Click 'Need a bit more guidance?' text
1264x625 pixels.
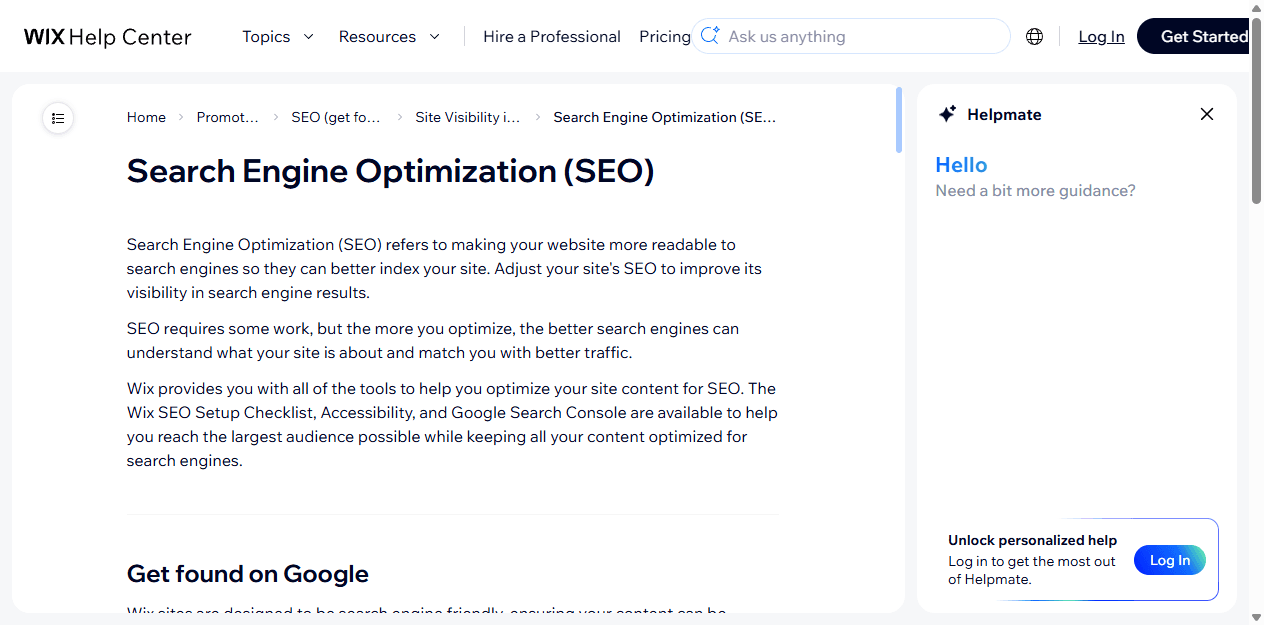(x=1035, y=191)
